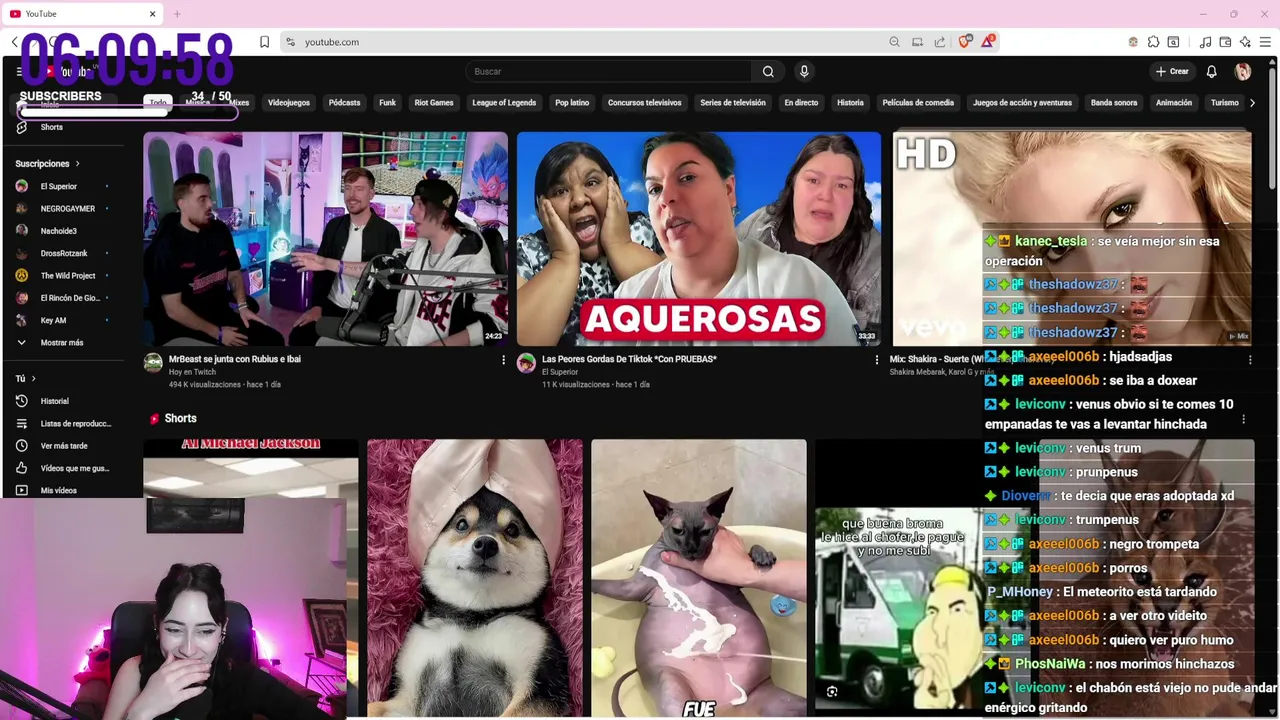Select the Pop latino chip
The image size is (1280, 720).
(572, 102)
